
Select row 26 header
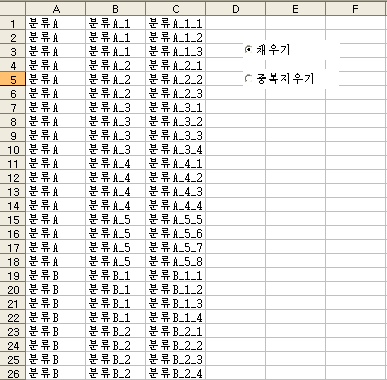click(x=13, y=373)
